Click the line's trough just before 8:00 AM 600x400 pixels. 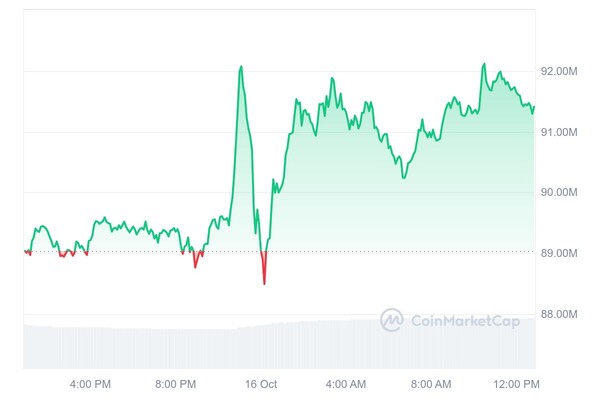[x=404, y=177]
